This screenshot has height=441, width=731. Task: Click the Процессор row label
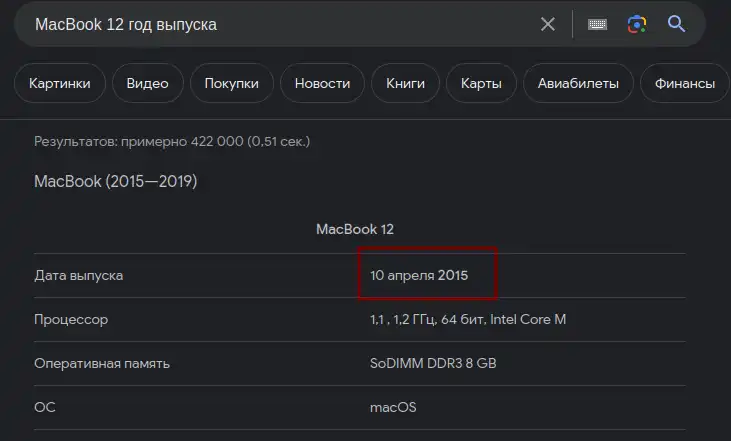click(71, 320)
